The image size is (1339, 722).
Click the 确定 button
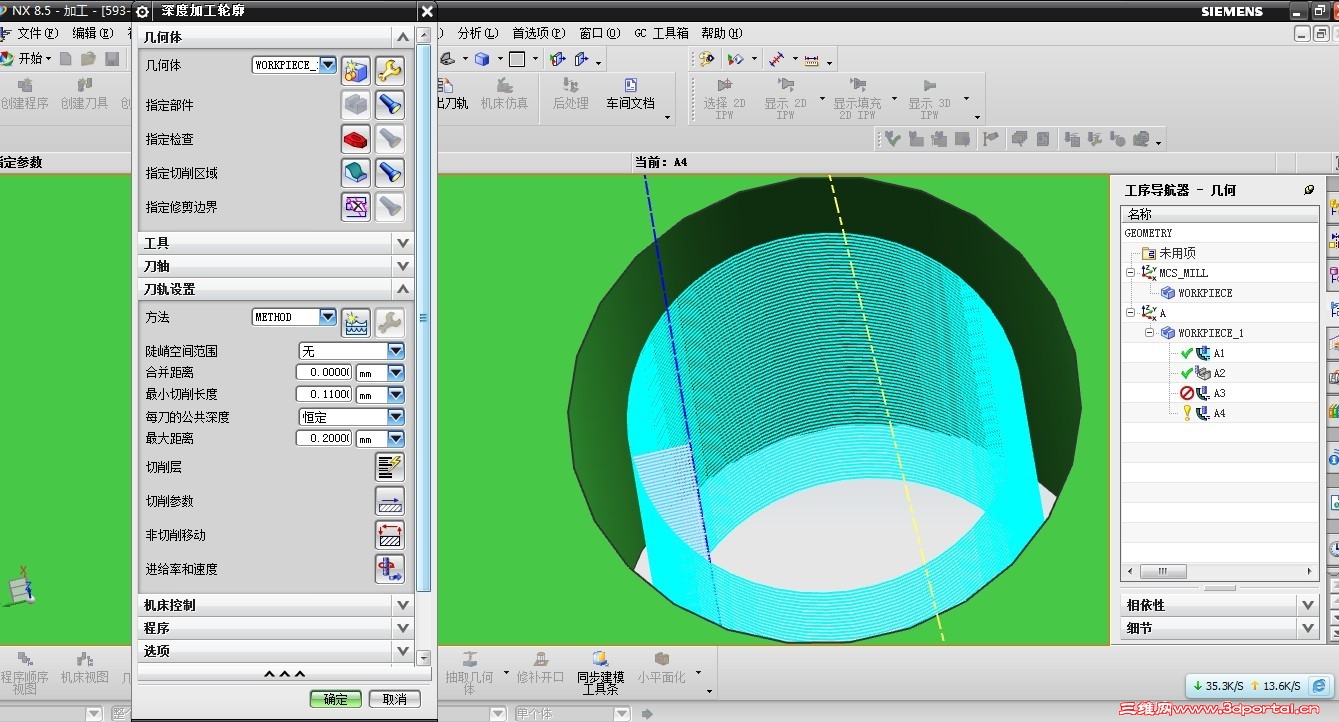pos(335,699)
